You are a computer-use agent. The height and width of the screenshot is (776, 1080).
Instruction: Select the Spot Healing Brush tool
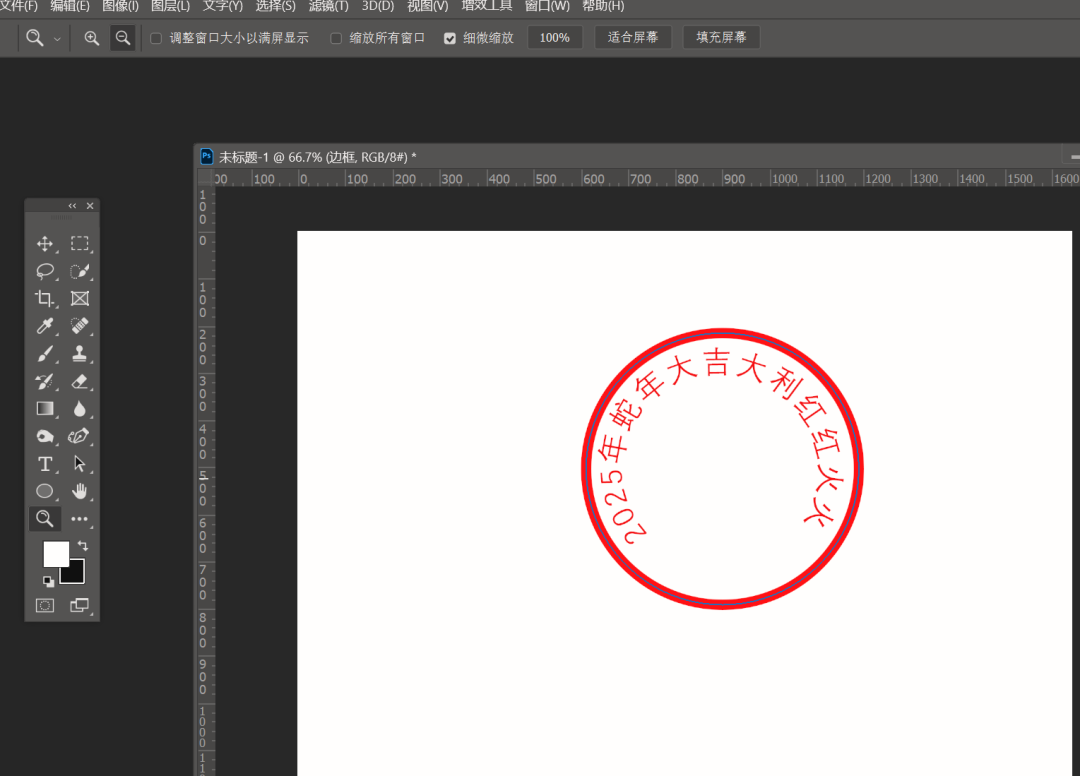pos(80,326)
